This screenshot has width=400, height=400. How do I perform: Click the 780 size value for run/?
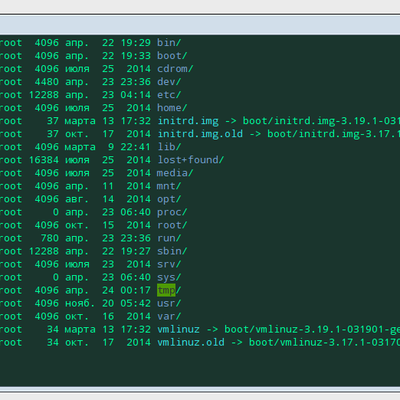[x=50, y=238]
